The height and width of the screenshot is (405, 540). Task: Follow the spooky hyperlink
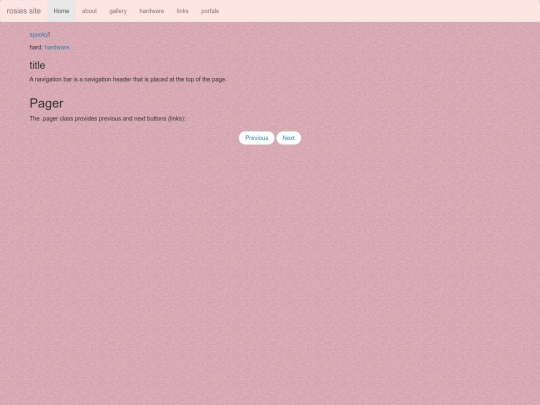(x=39, y=34)
